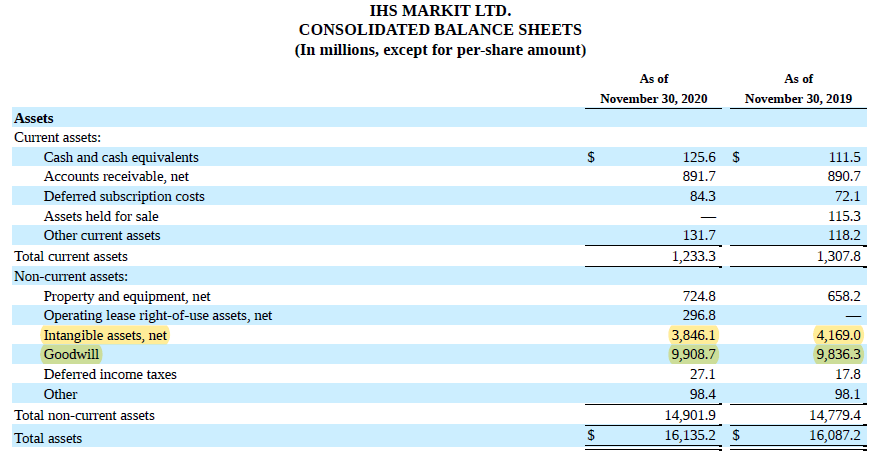Screen dimensions: 877x452
Task: Click the 115.3 value
Action: click(844, 216)
